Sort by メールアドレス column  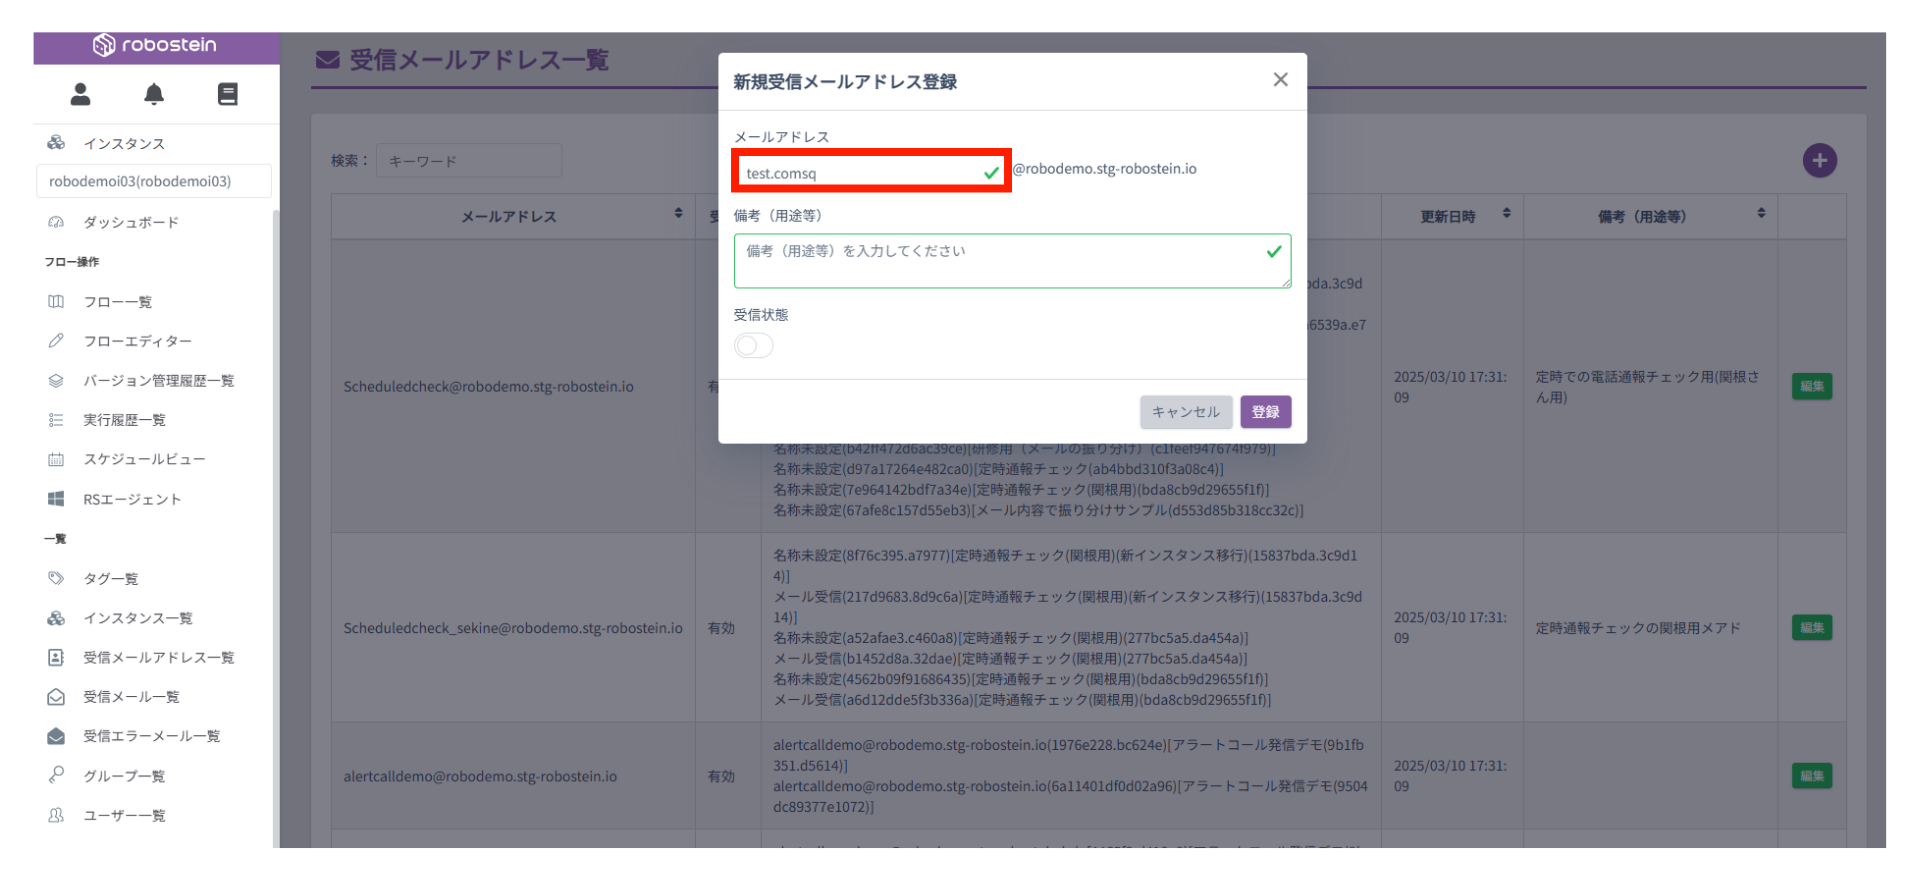678,214
